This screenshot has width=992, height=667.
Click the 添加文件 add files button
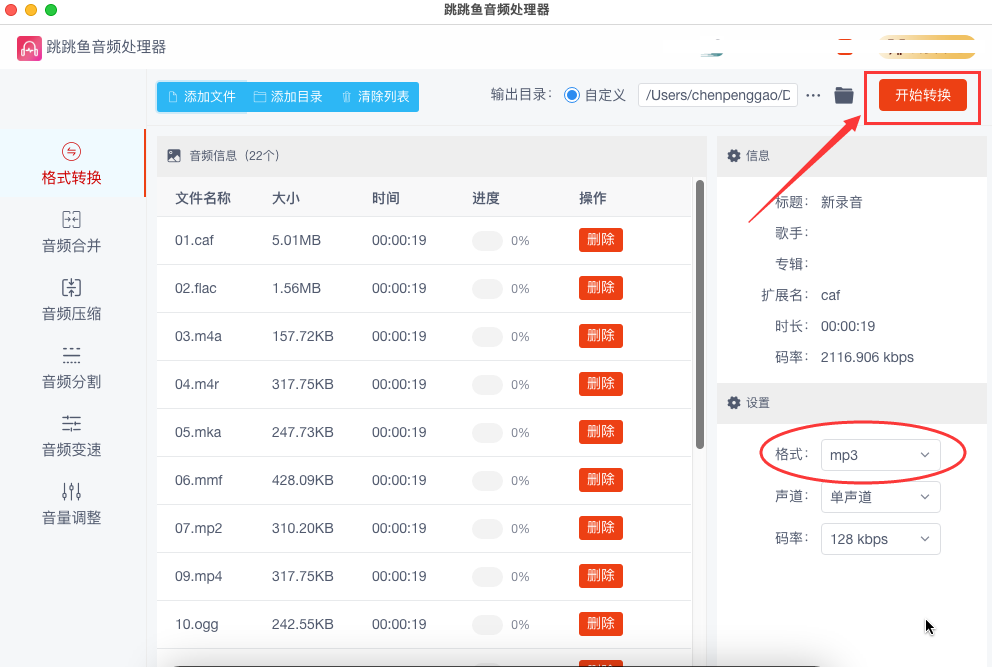pyautogui.click(x=201, y=97)
